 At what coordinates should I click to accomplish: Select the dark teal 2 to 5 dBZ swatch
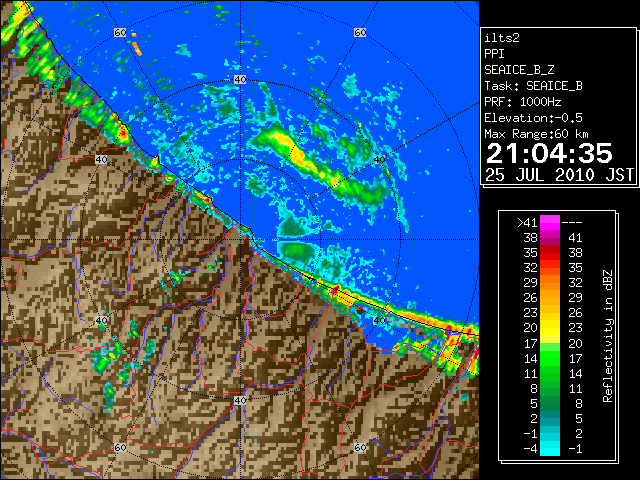click(x=550, y=418)
